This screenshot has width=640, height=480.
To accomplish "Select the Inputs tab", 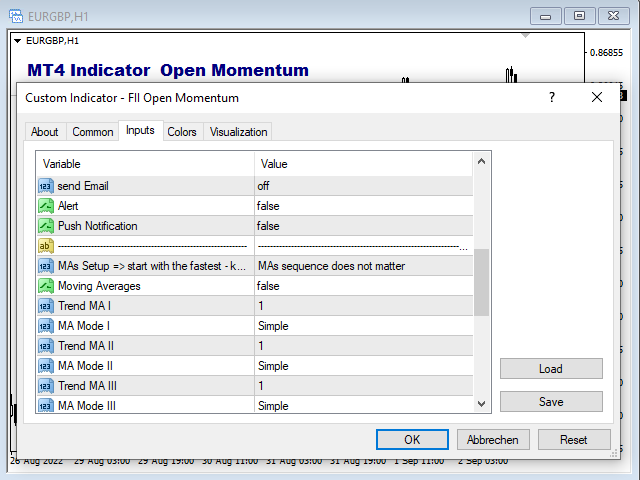I will 140,131.
